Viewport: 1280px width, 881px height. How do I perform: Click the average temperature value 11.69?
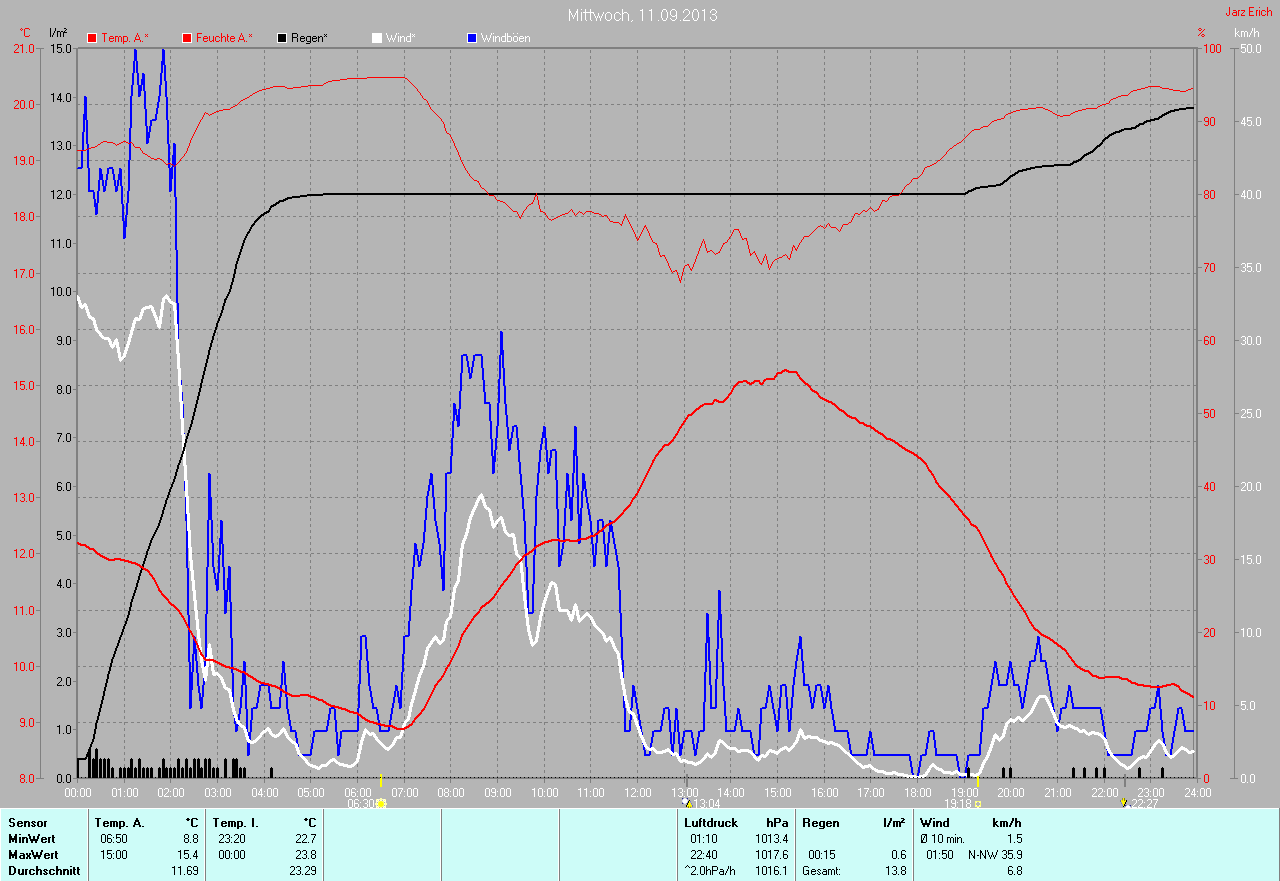(x=185, y=871)
